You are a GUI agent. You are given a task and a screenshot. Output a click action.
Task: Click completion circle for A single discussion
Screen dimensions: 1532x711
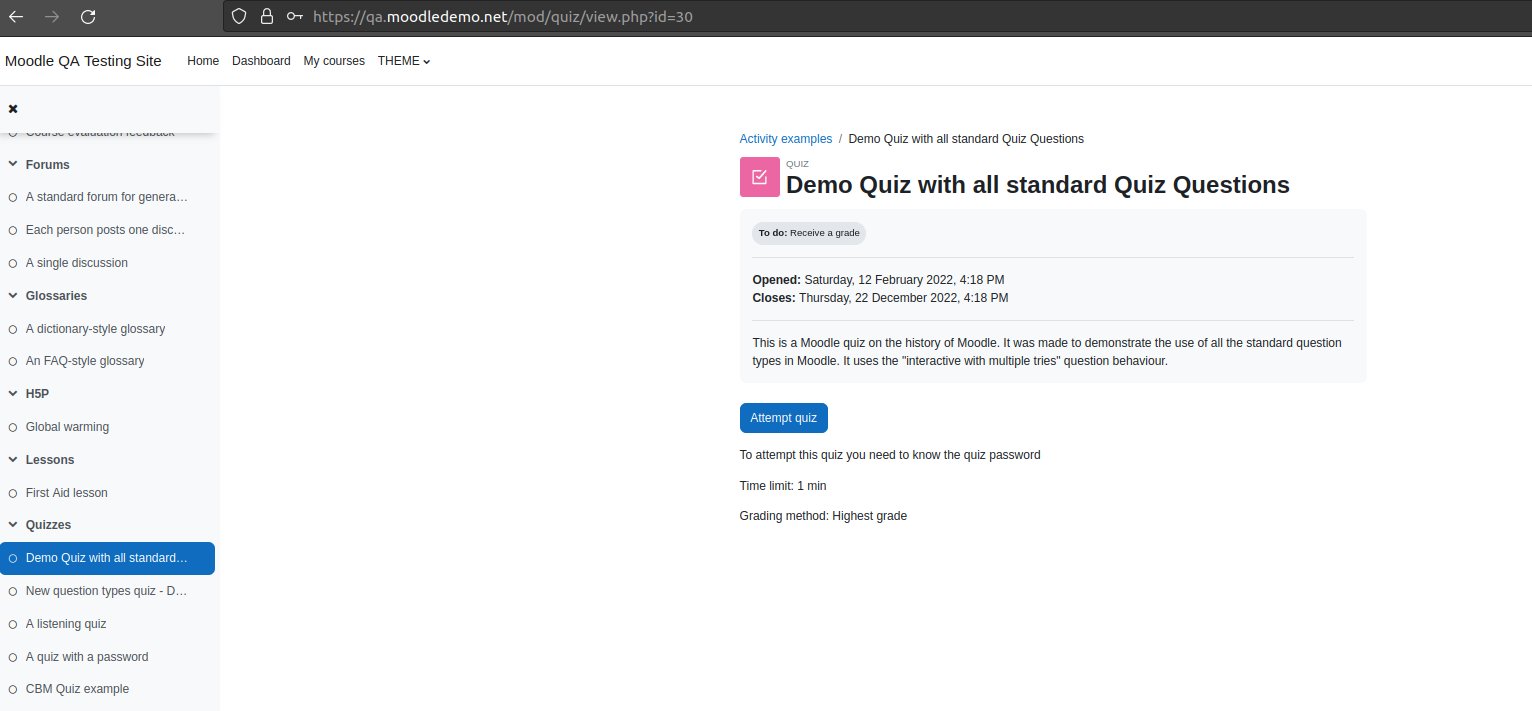(13, 263)
